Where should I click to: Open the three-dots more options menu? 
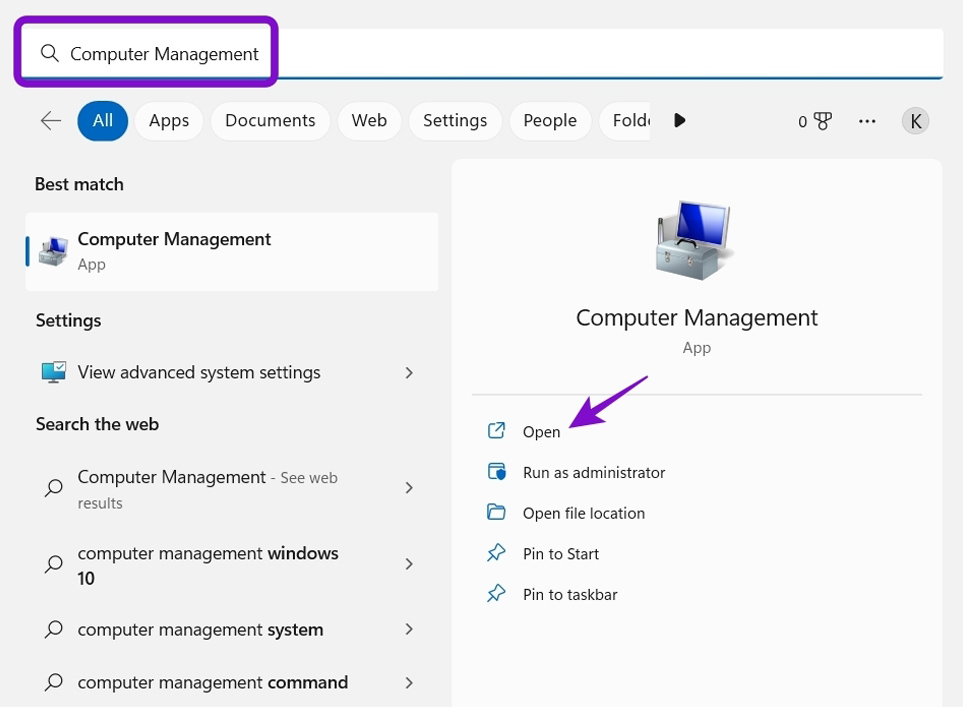point(867,121)
